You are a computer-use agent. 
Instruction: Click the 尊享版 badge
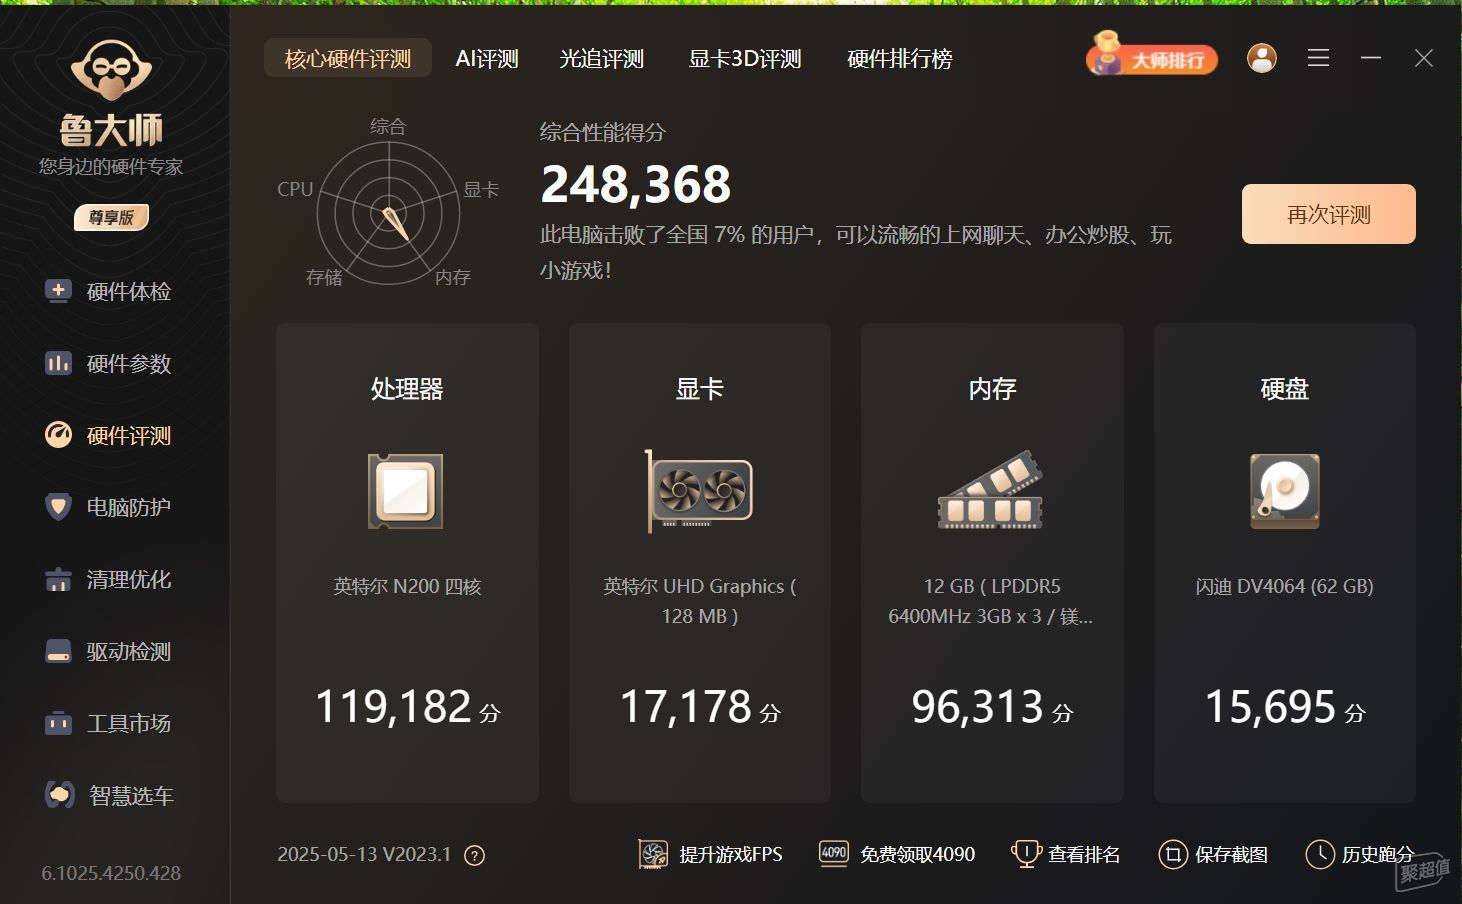pos(111,217)
